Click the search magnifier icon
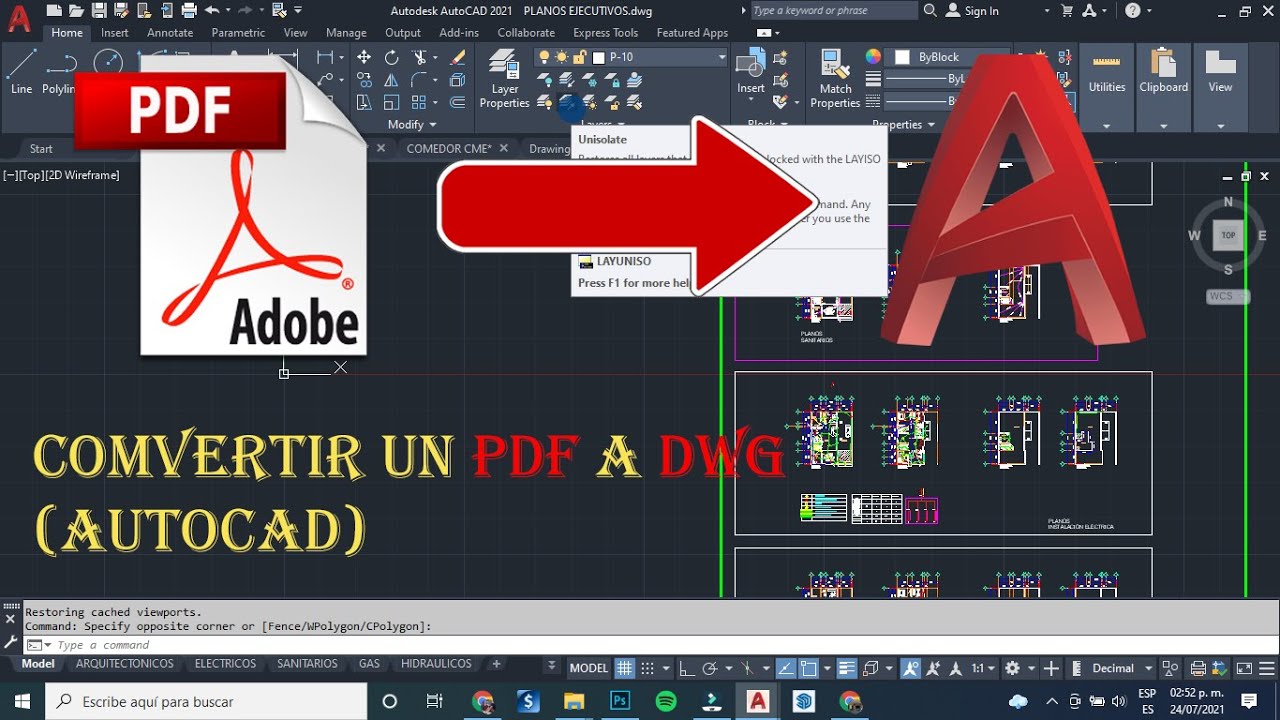 (x=930, y=10)
